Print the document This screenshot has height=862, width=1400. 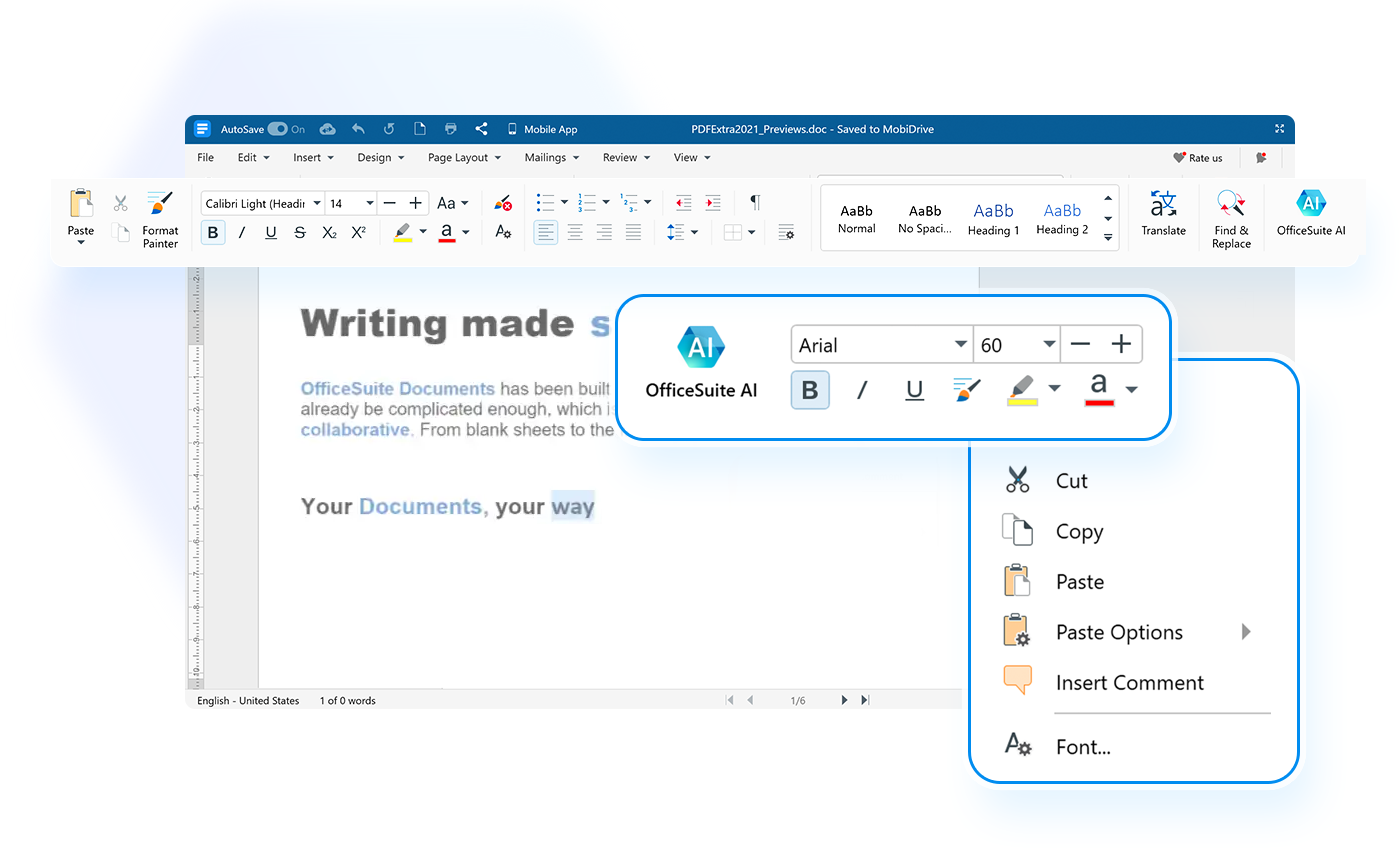451,129
